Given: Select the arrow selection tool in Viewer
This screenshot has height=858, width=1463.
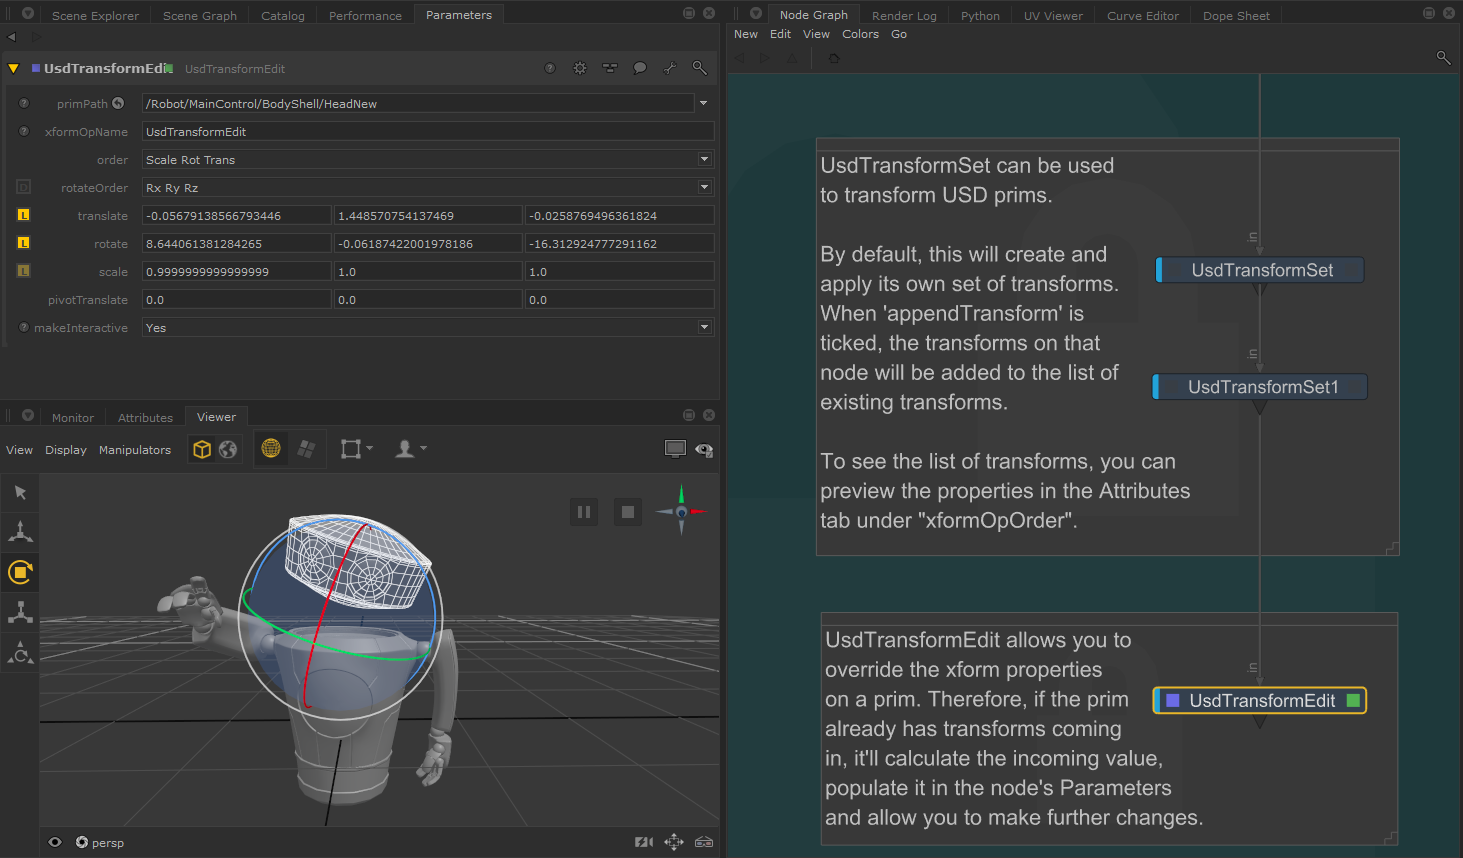Looking at the screenshot, I should click(x=20, y=492).
